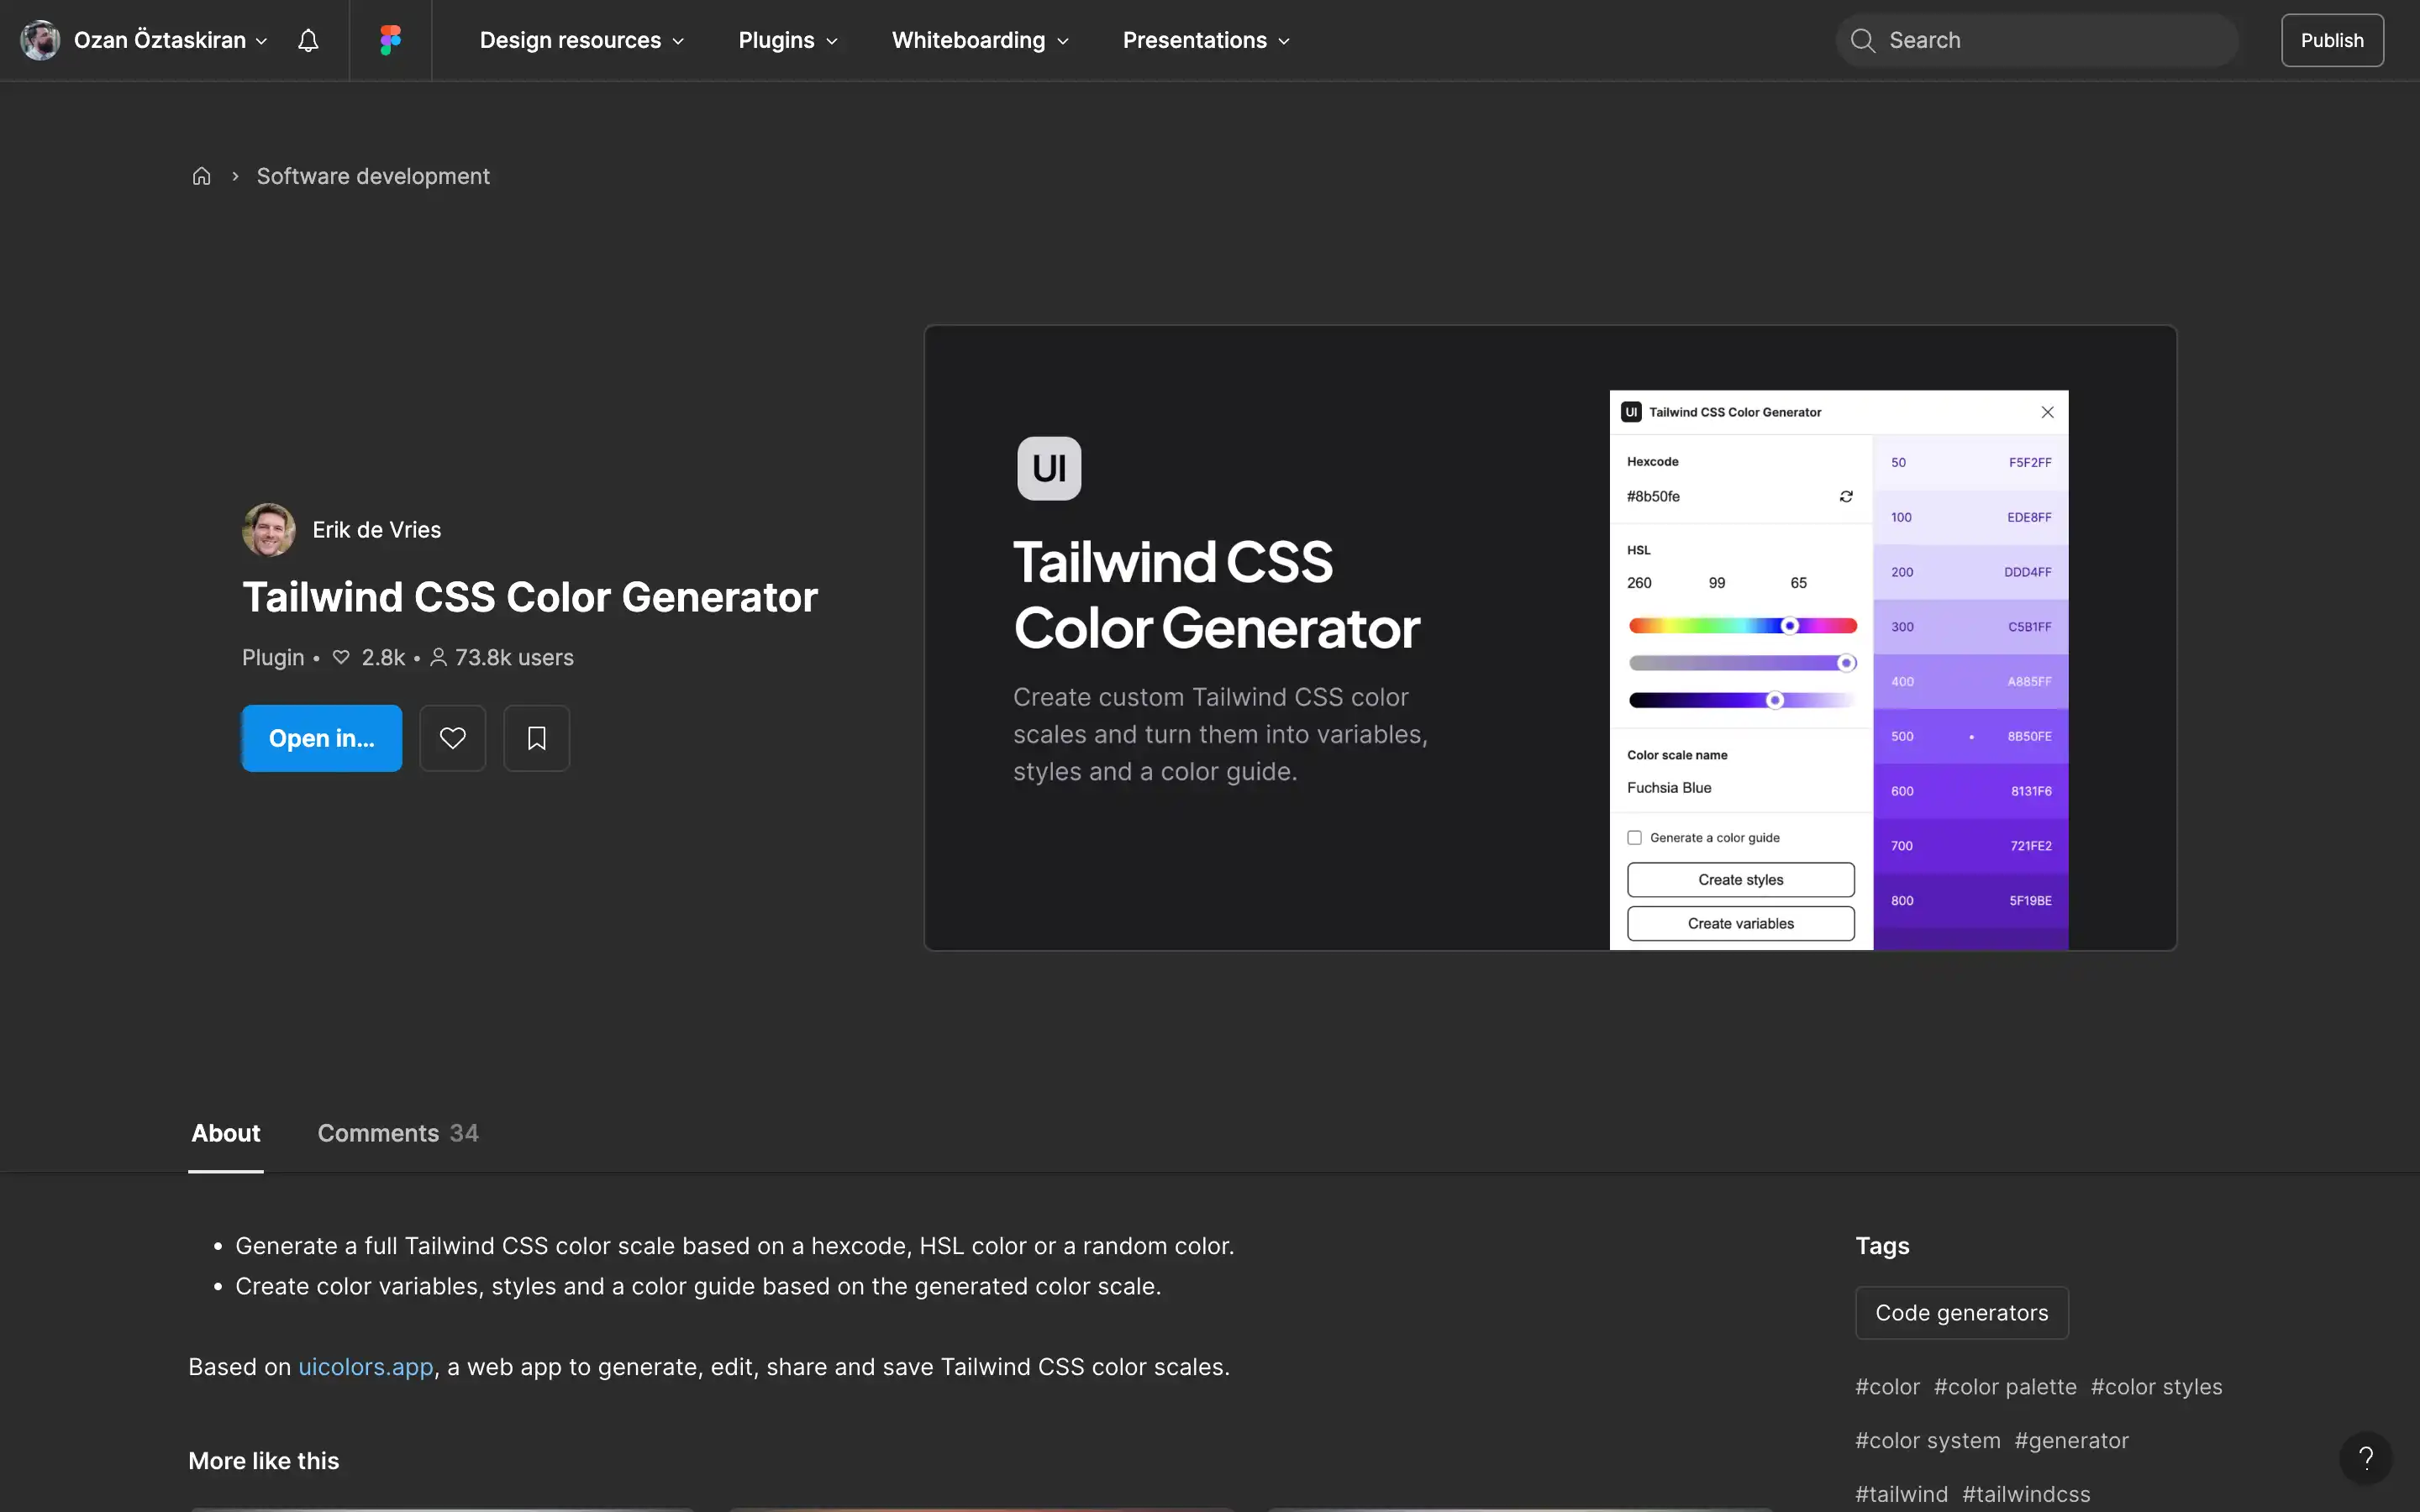Click the Create variables button
The height and width of the screenshot is (1512, 2420).
(1740, 923)
